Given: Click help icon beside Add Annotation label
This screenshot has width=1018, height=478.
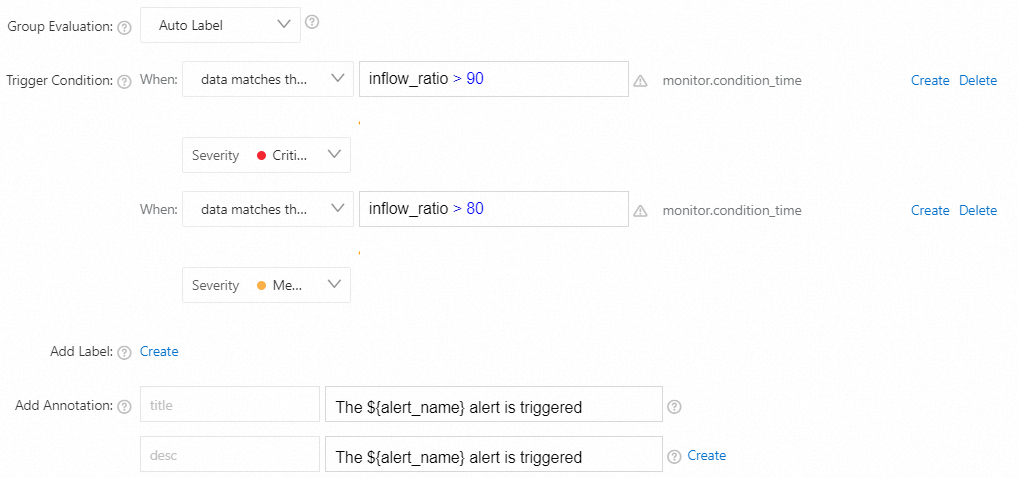Looking at the screenshot, I should coord(125,407).
